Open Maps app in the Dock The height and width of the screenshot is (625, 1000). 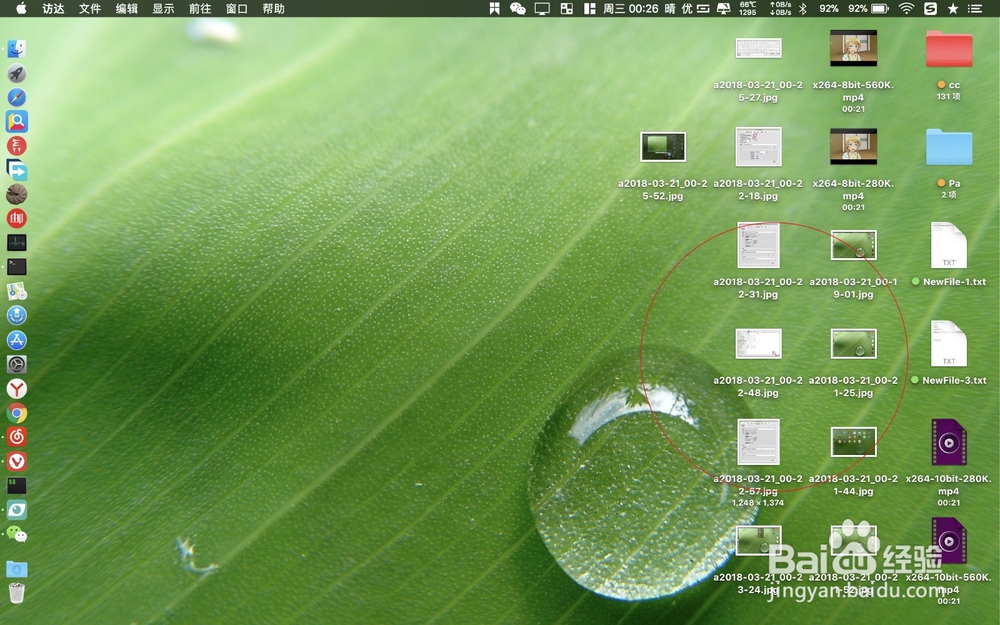[17, 291]
